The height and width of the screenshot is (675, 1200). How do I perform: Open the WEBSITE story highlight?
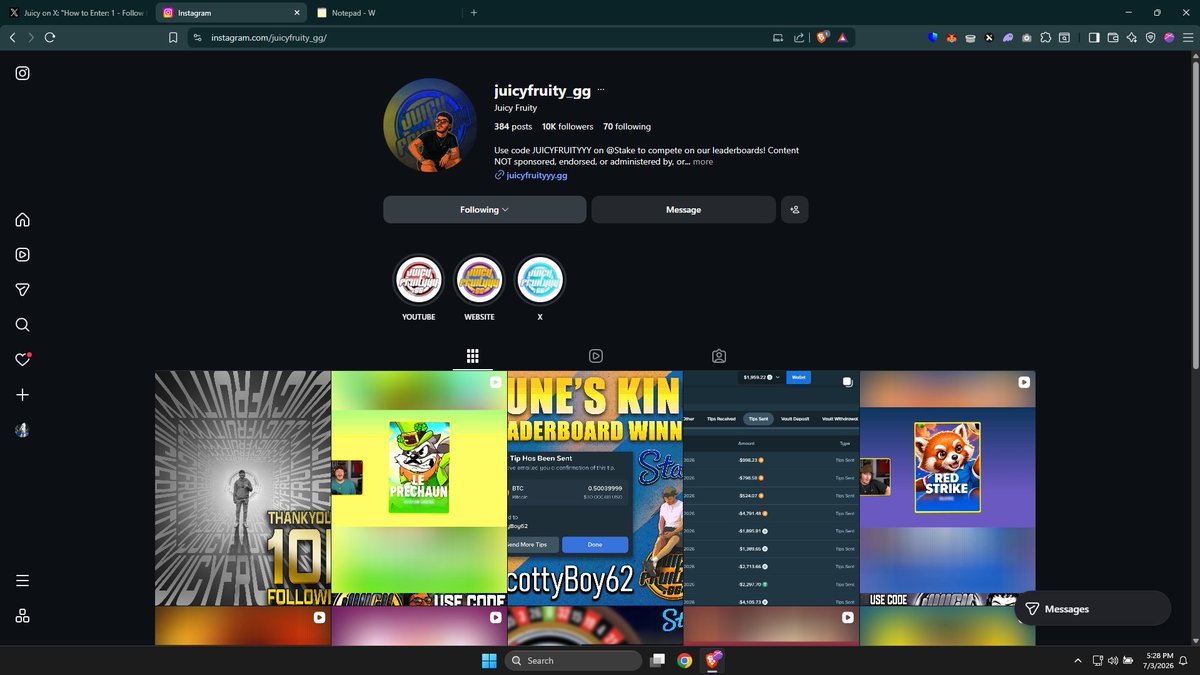pyautogui.click(x=479, y=281)
